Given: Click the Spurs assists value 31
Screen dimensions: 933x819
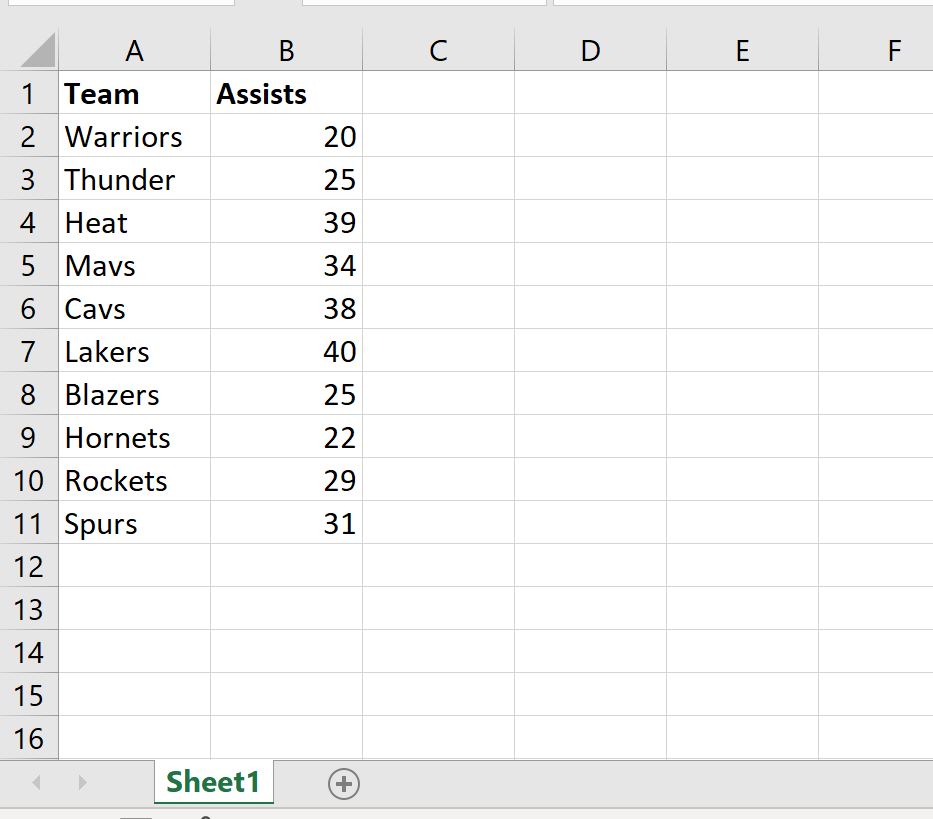Looking at the screenshot, I should pyautogui.click(x=286, y=524).
